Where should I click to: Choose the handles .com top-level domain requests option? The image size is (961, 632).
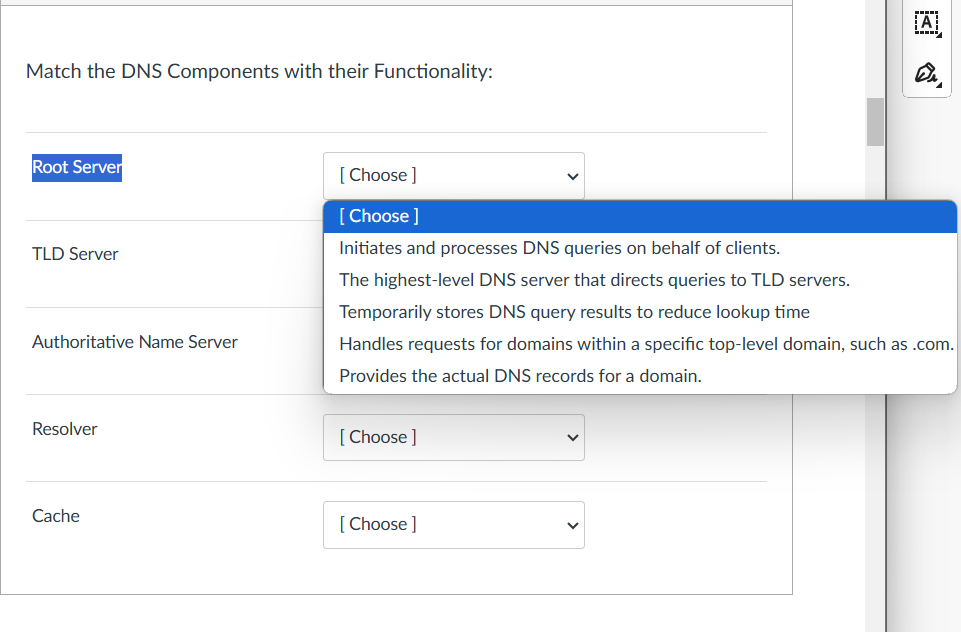click(644, 343)
